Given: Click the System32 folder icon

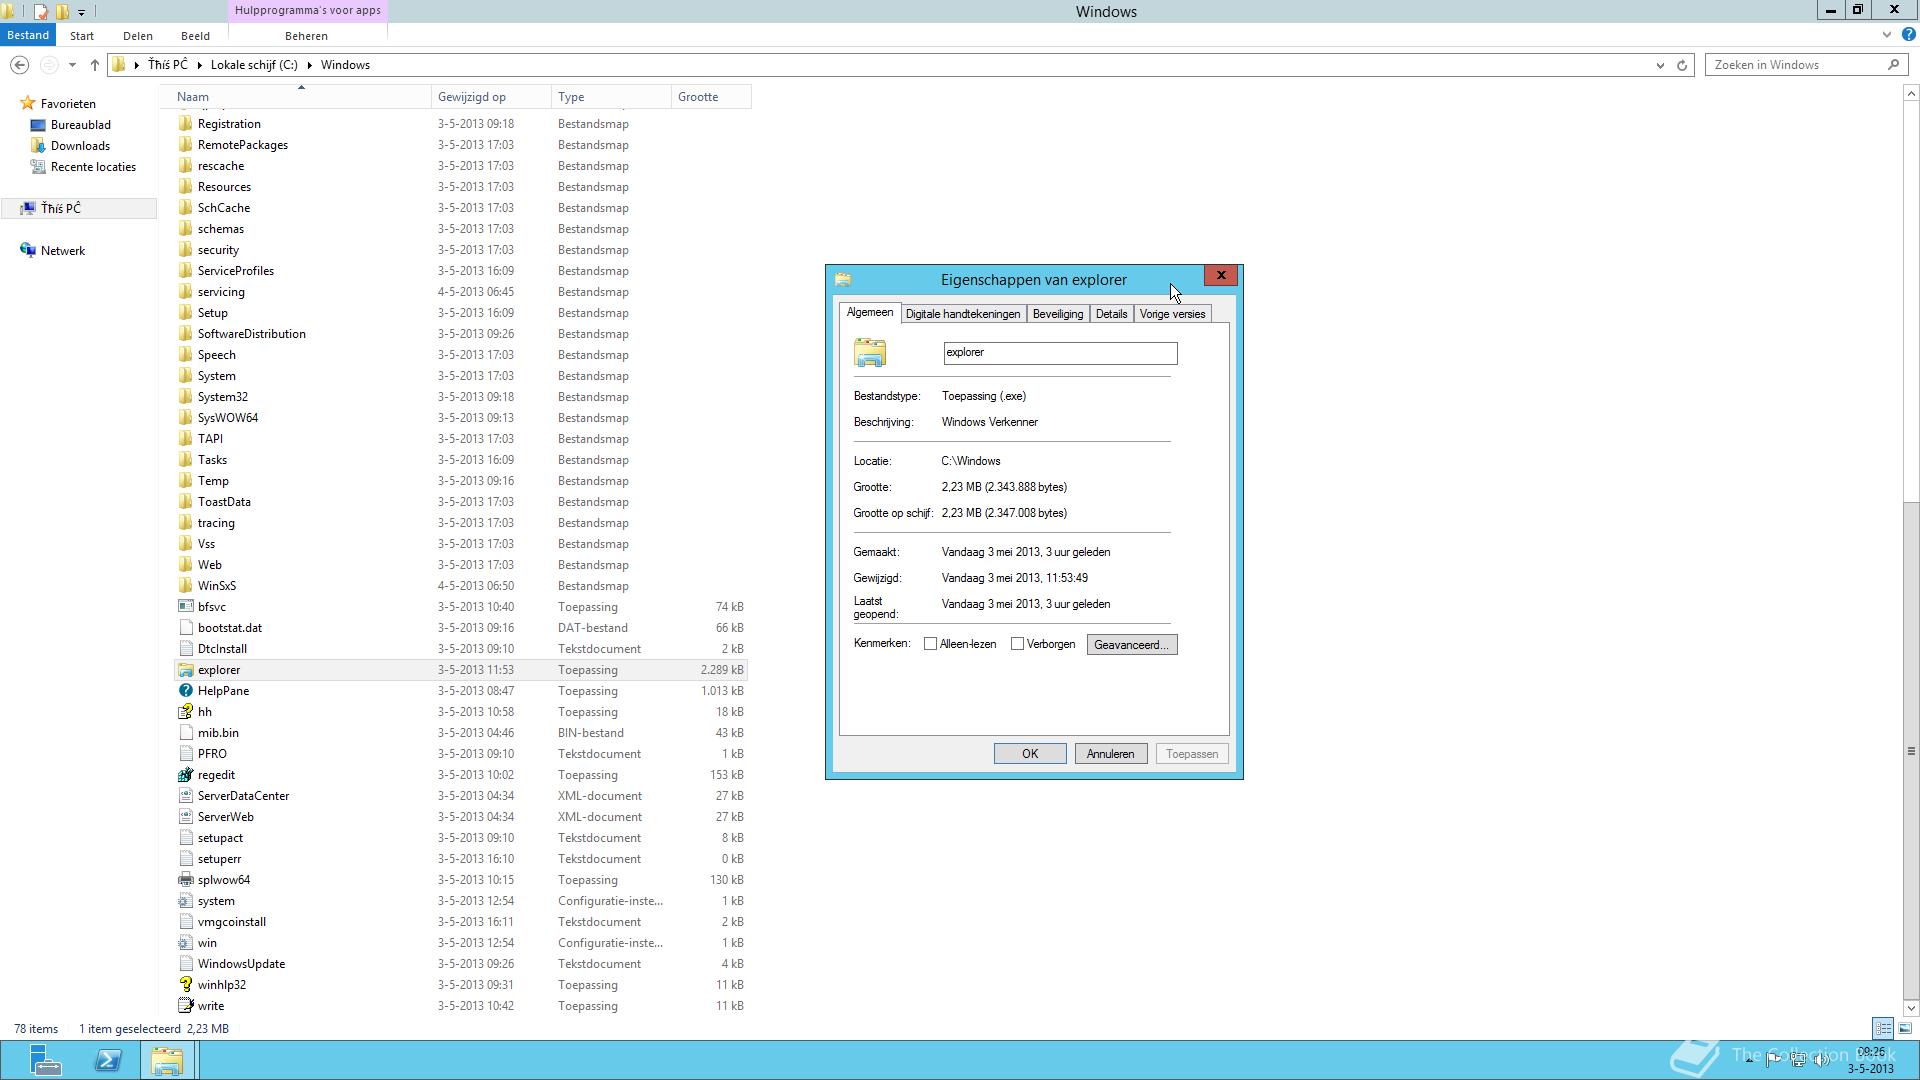Looking at the screenshot, I should pos(185,397).
